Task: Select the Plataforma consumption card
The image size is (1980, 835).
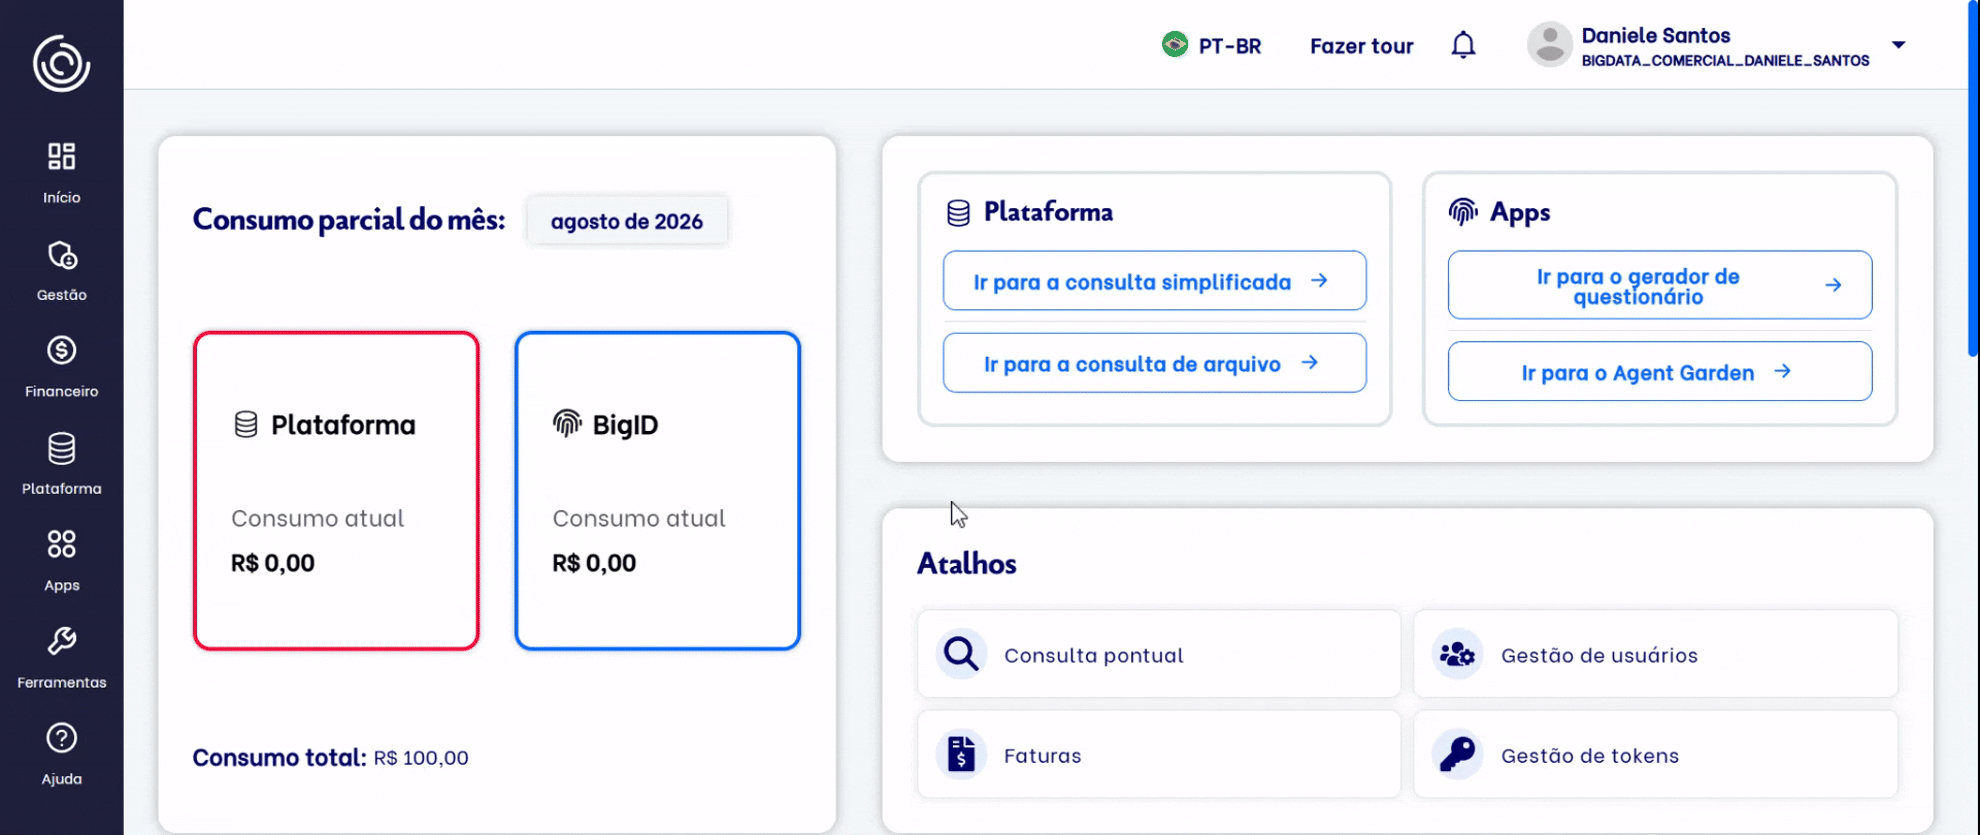Action: pos(336,491)
